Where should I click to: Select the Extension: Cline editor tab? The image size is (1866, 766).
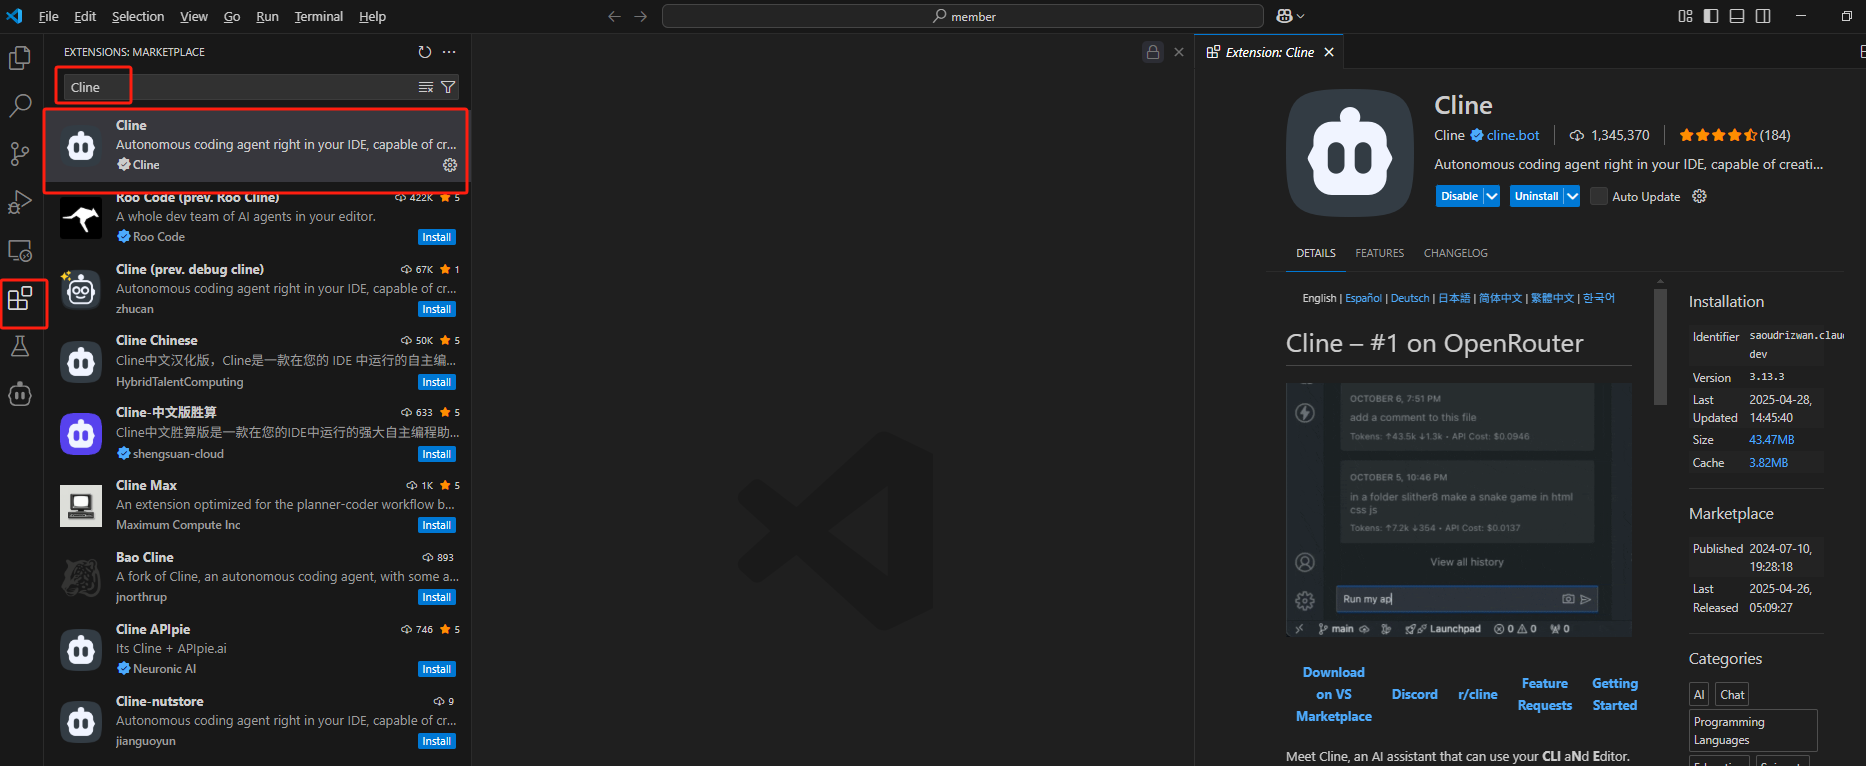1270,52
